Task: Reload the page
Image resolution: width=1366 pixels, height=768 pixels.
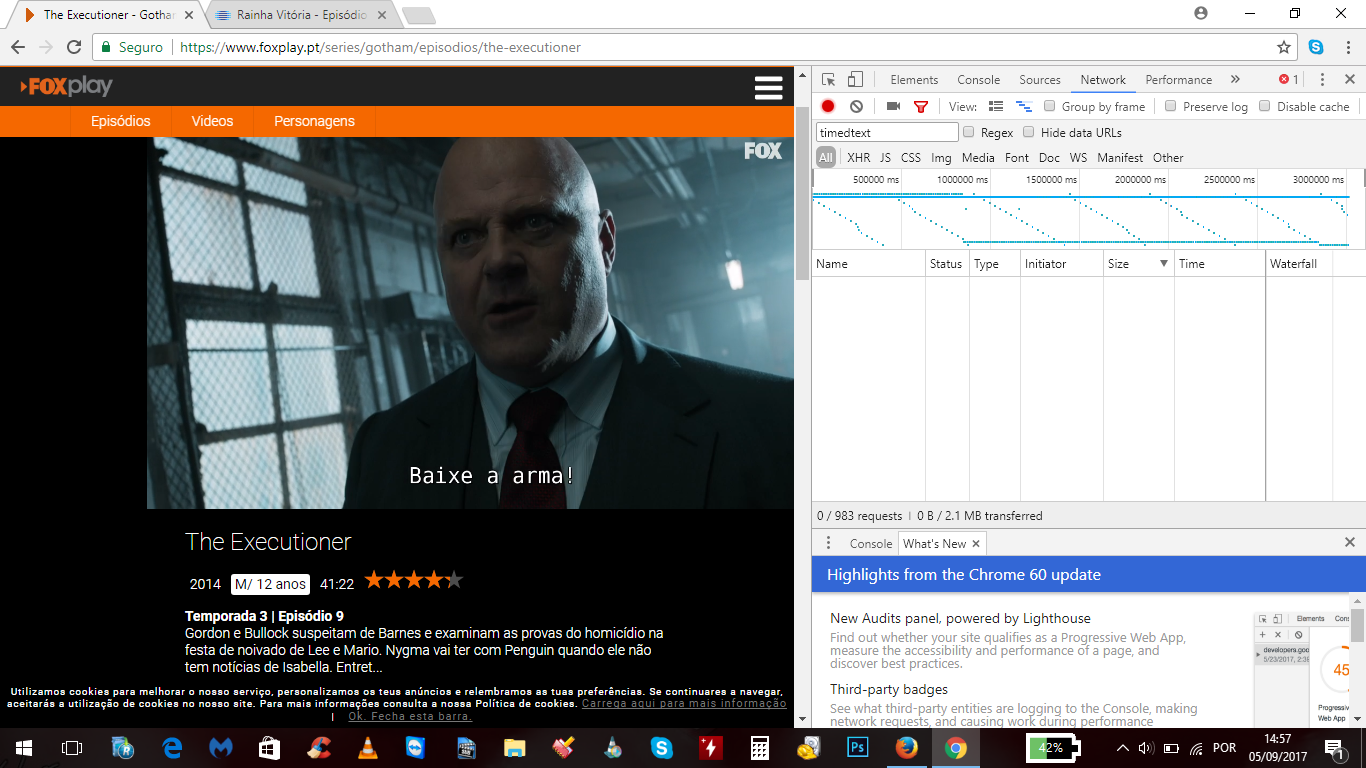Action: point(73,47)
